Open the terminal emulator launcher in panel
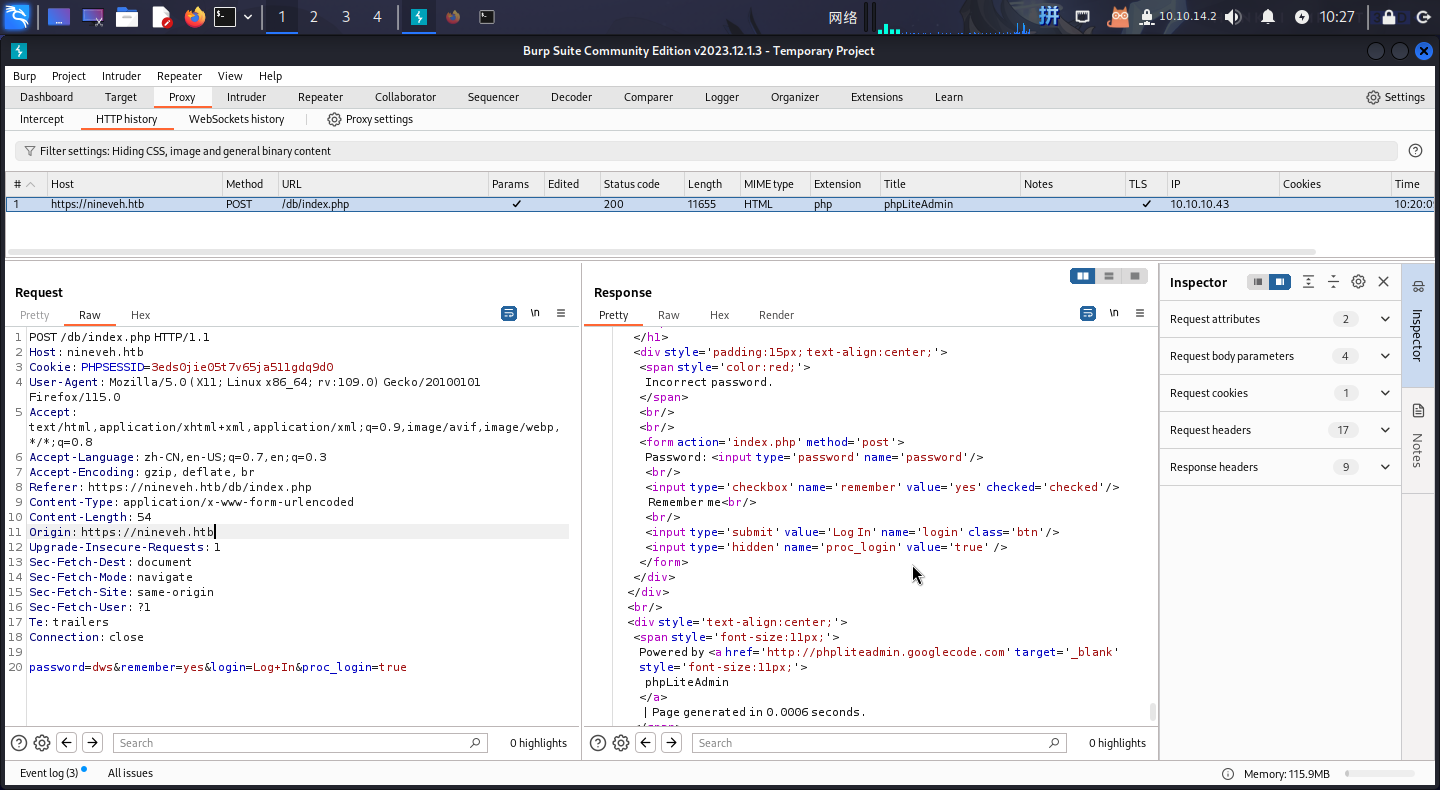This screenshot has width=1440, height=790. pos(225,16)
